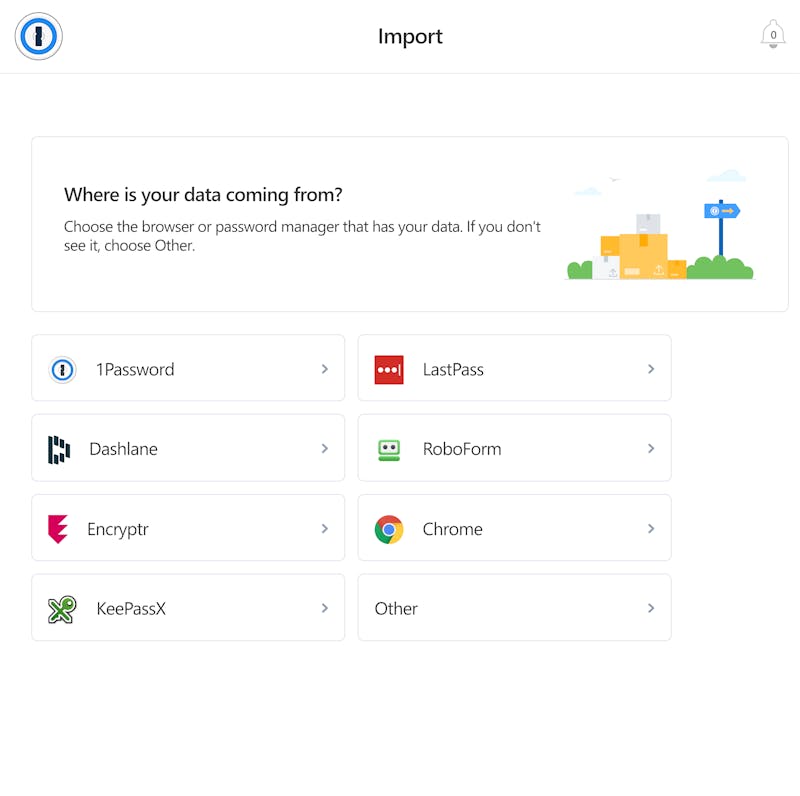This screenshot has width=800, height=796.
Task: Choose LastPass as import source
Action: (x=514, y=368)
